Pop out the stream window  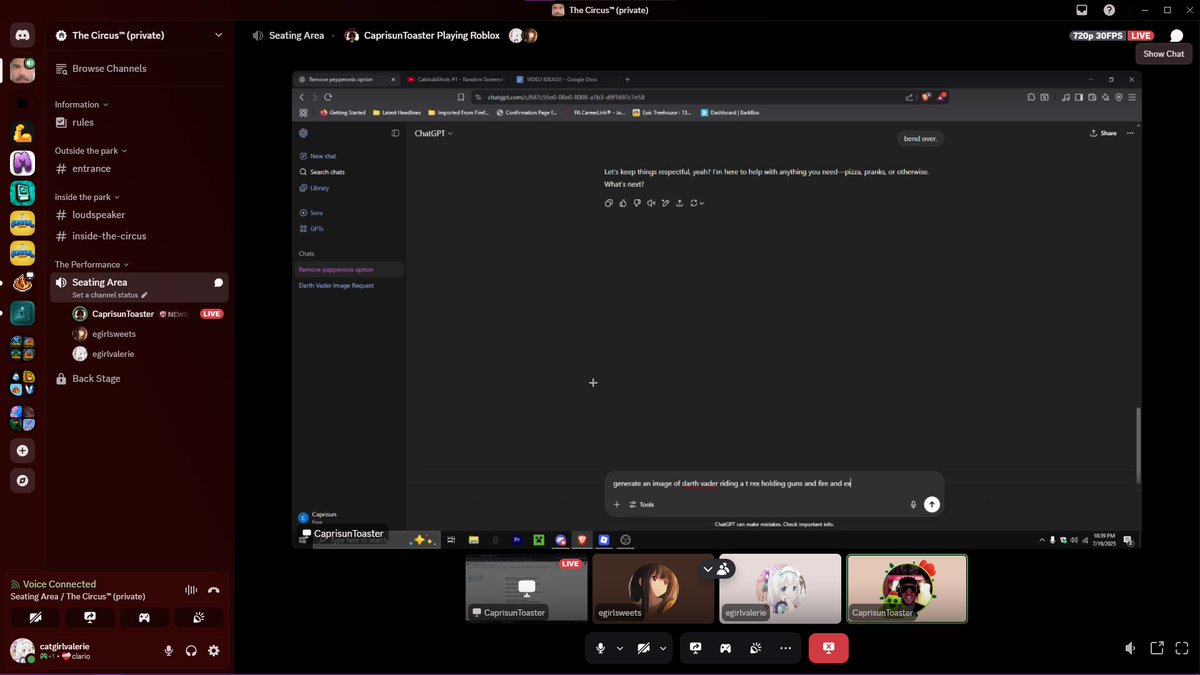[1157, 648]
